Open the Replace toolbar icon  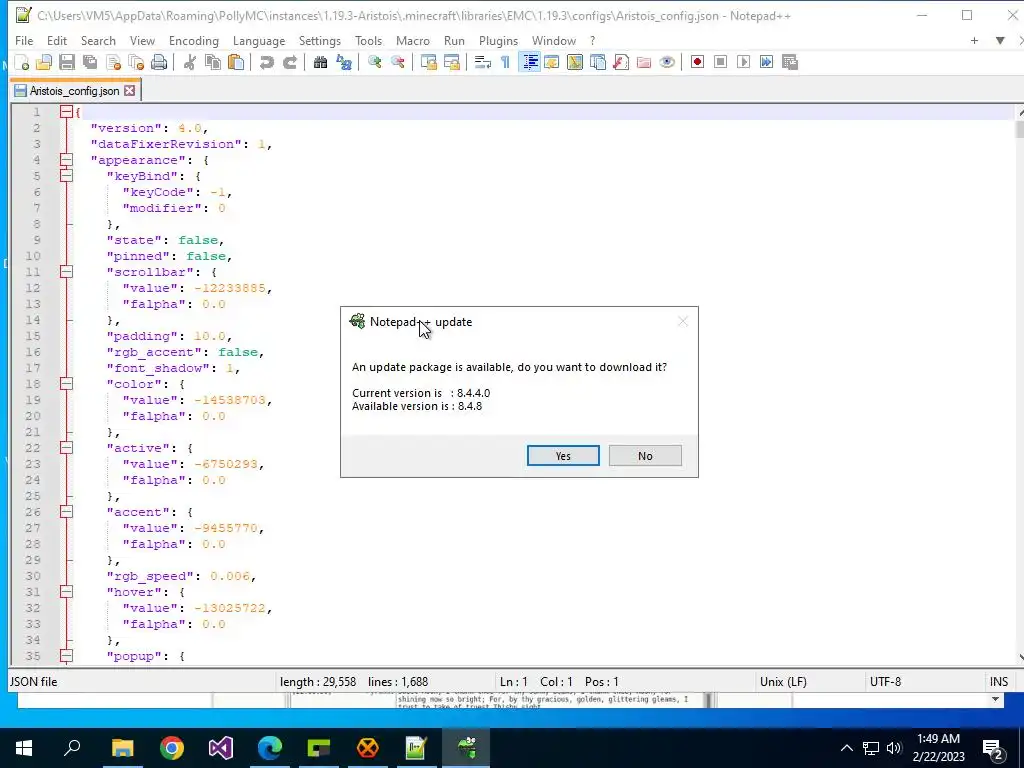pyautogui.click(x=344, y=63)
